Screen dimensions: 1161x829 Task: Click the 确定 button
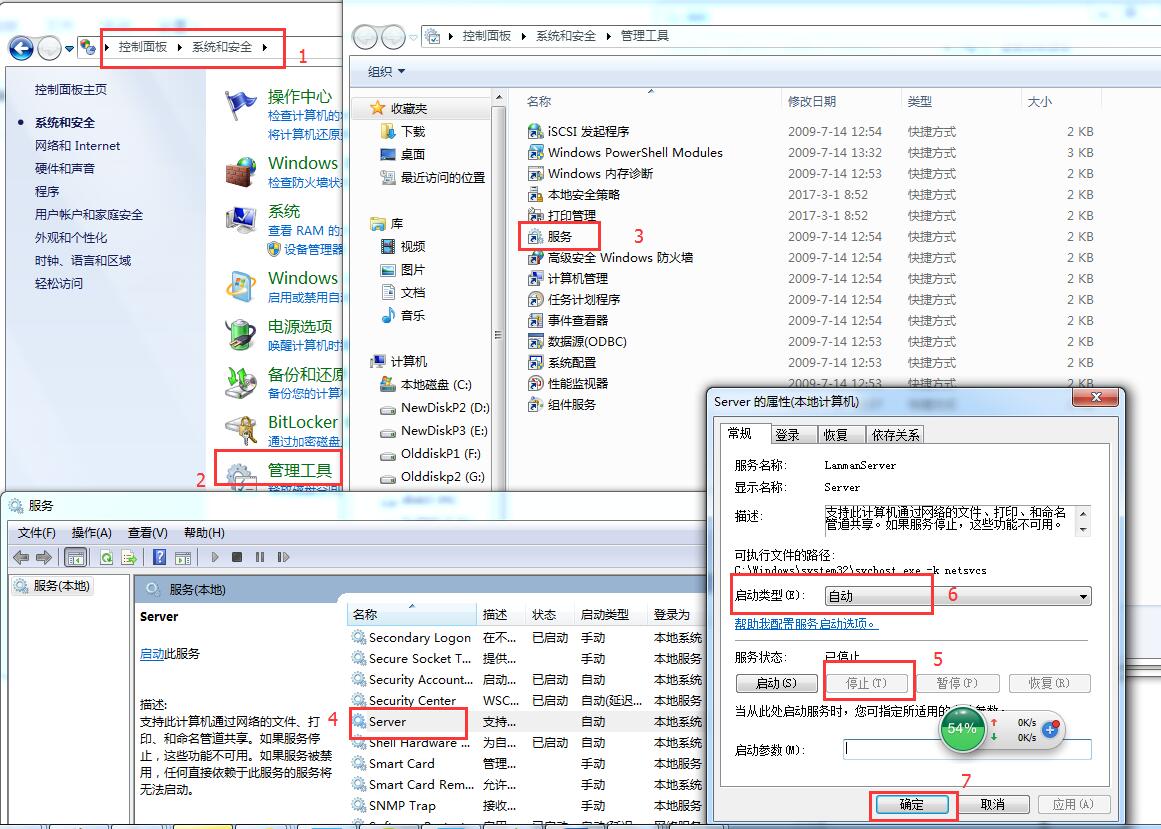[x=911, y=805]
